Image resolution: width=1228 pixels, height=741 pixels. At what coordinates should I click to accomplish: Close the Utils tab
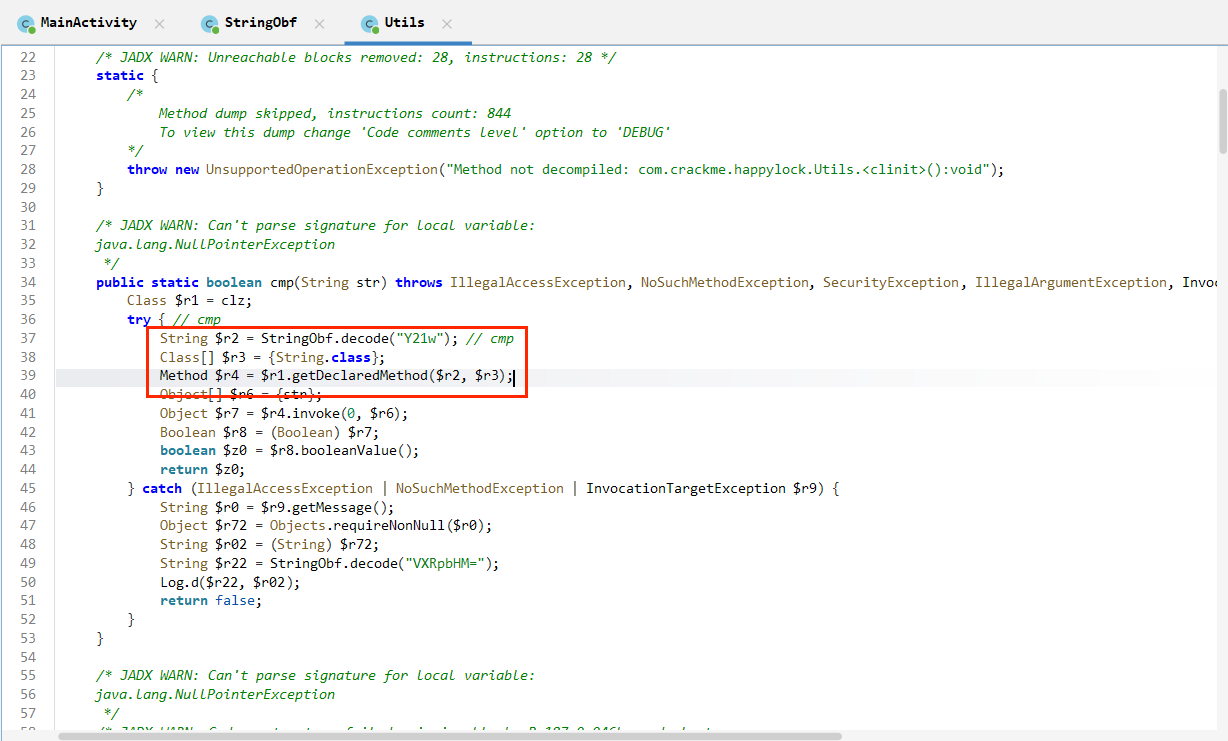(447, 23)
